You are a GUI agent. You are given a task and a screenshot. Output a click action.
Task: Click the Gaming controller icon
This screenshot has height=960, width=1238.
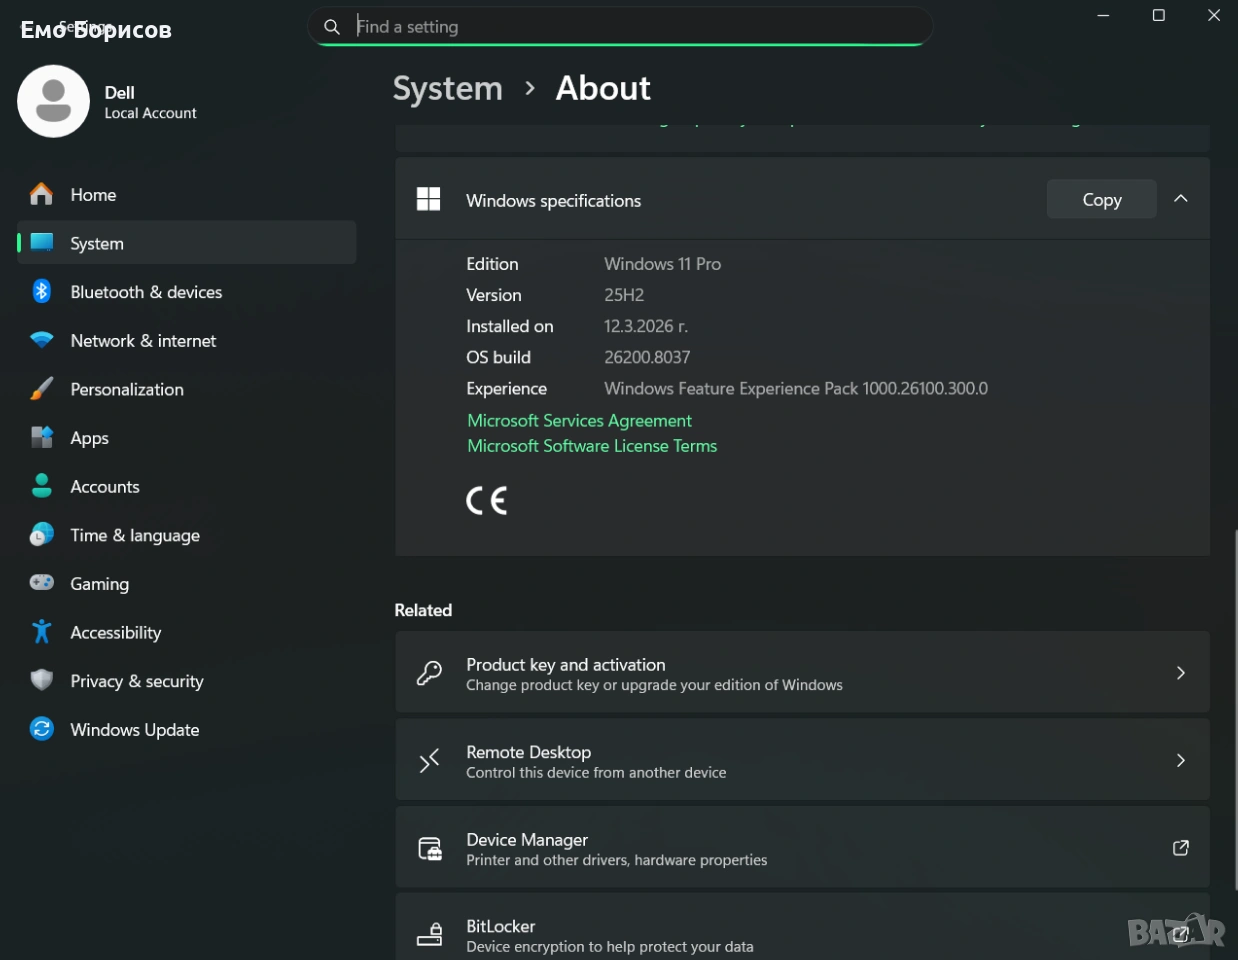41,583
